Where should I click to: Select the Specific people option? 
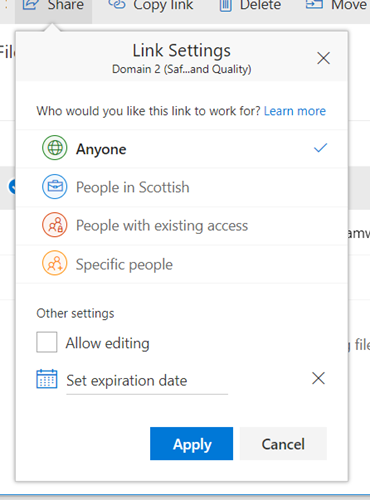[x=182, y=264]
